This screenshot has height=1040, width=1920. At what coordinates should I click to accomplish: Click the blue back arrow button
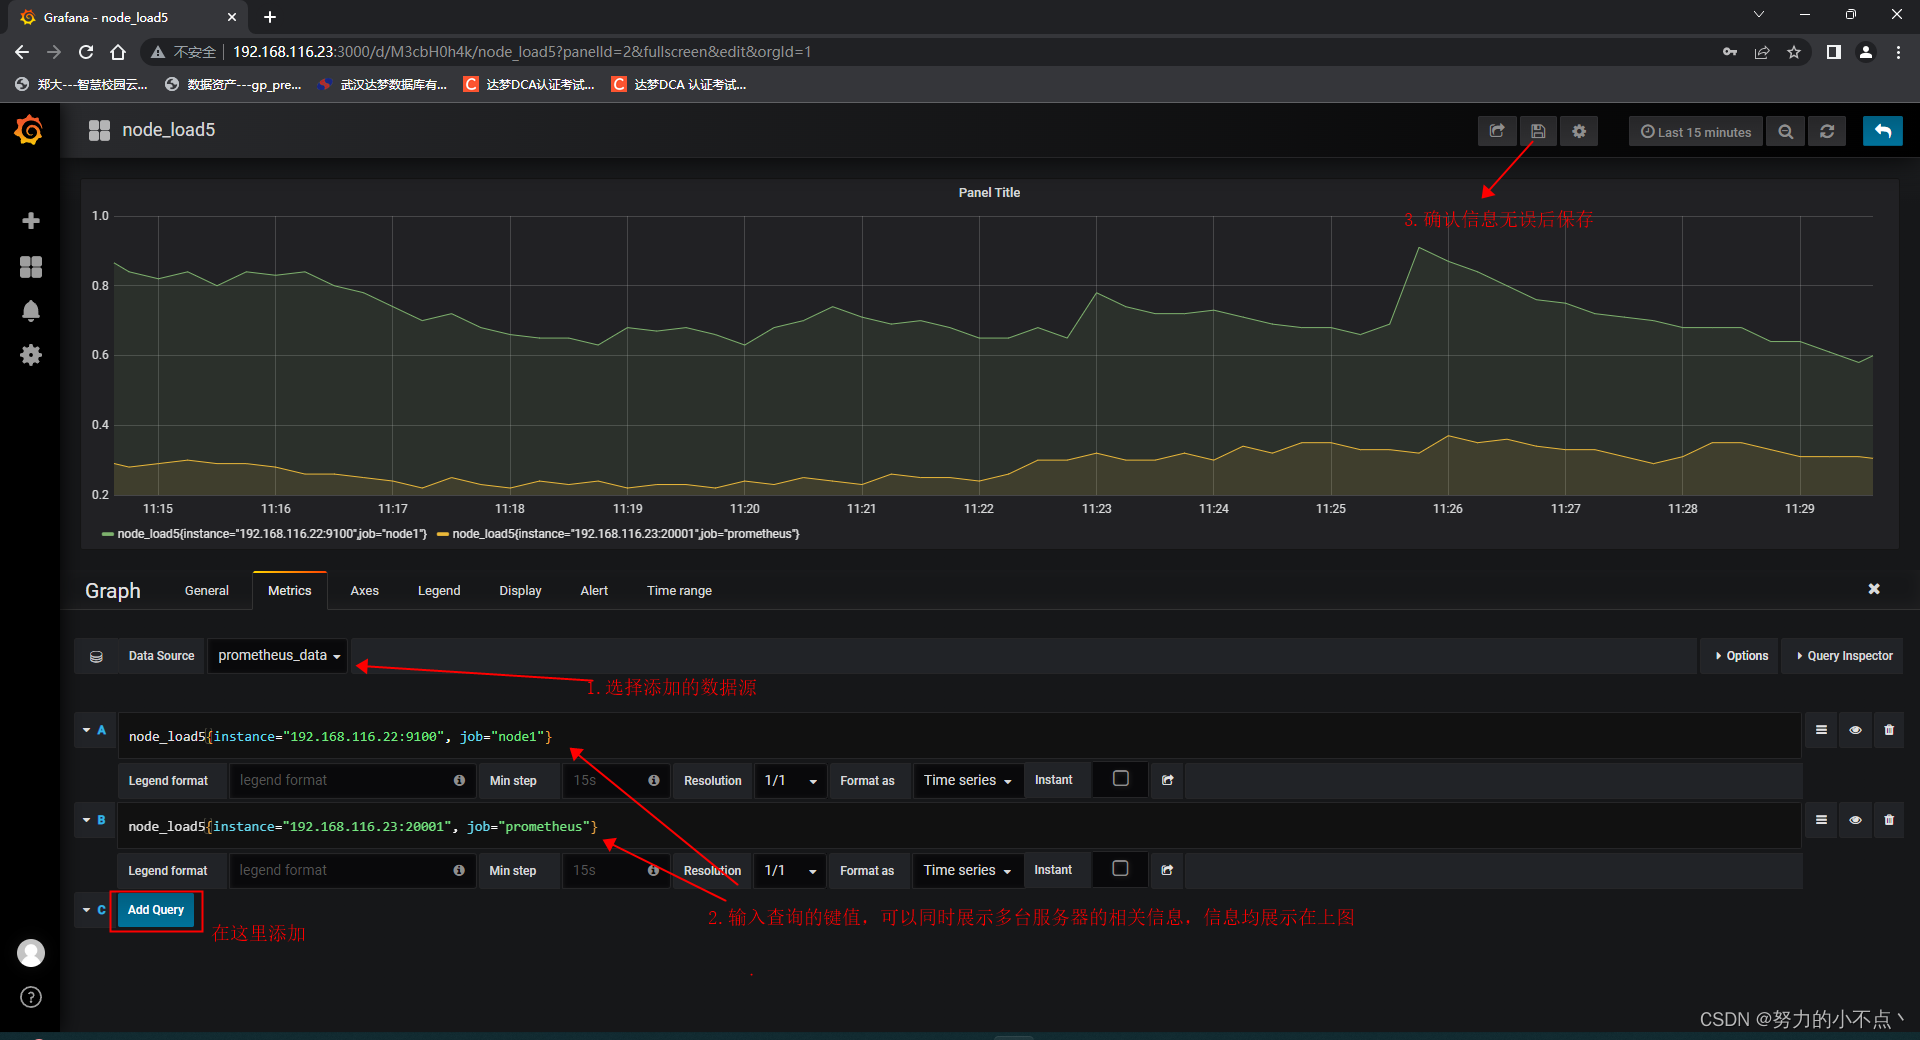[x=1882, y=131]
